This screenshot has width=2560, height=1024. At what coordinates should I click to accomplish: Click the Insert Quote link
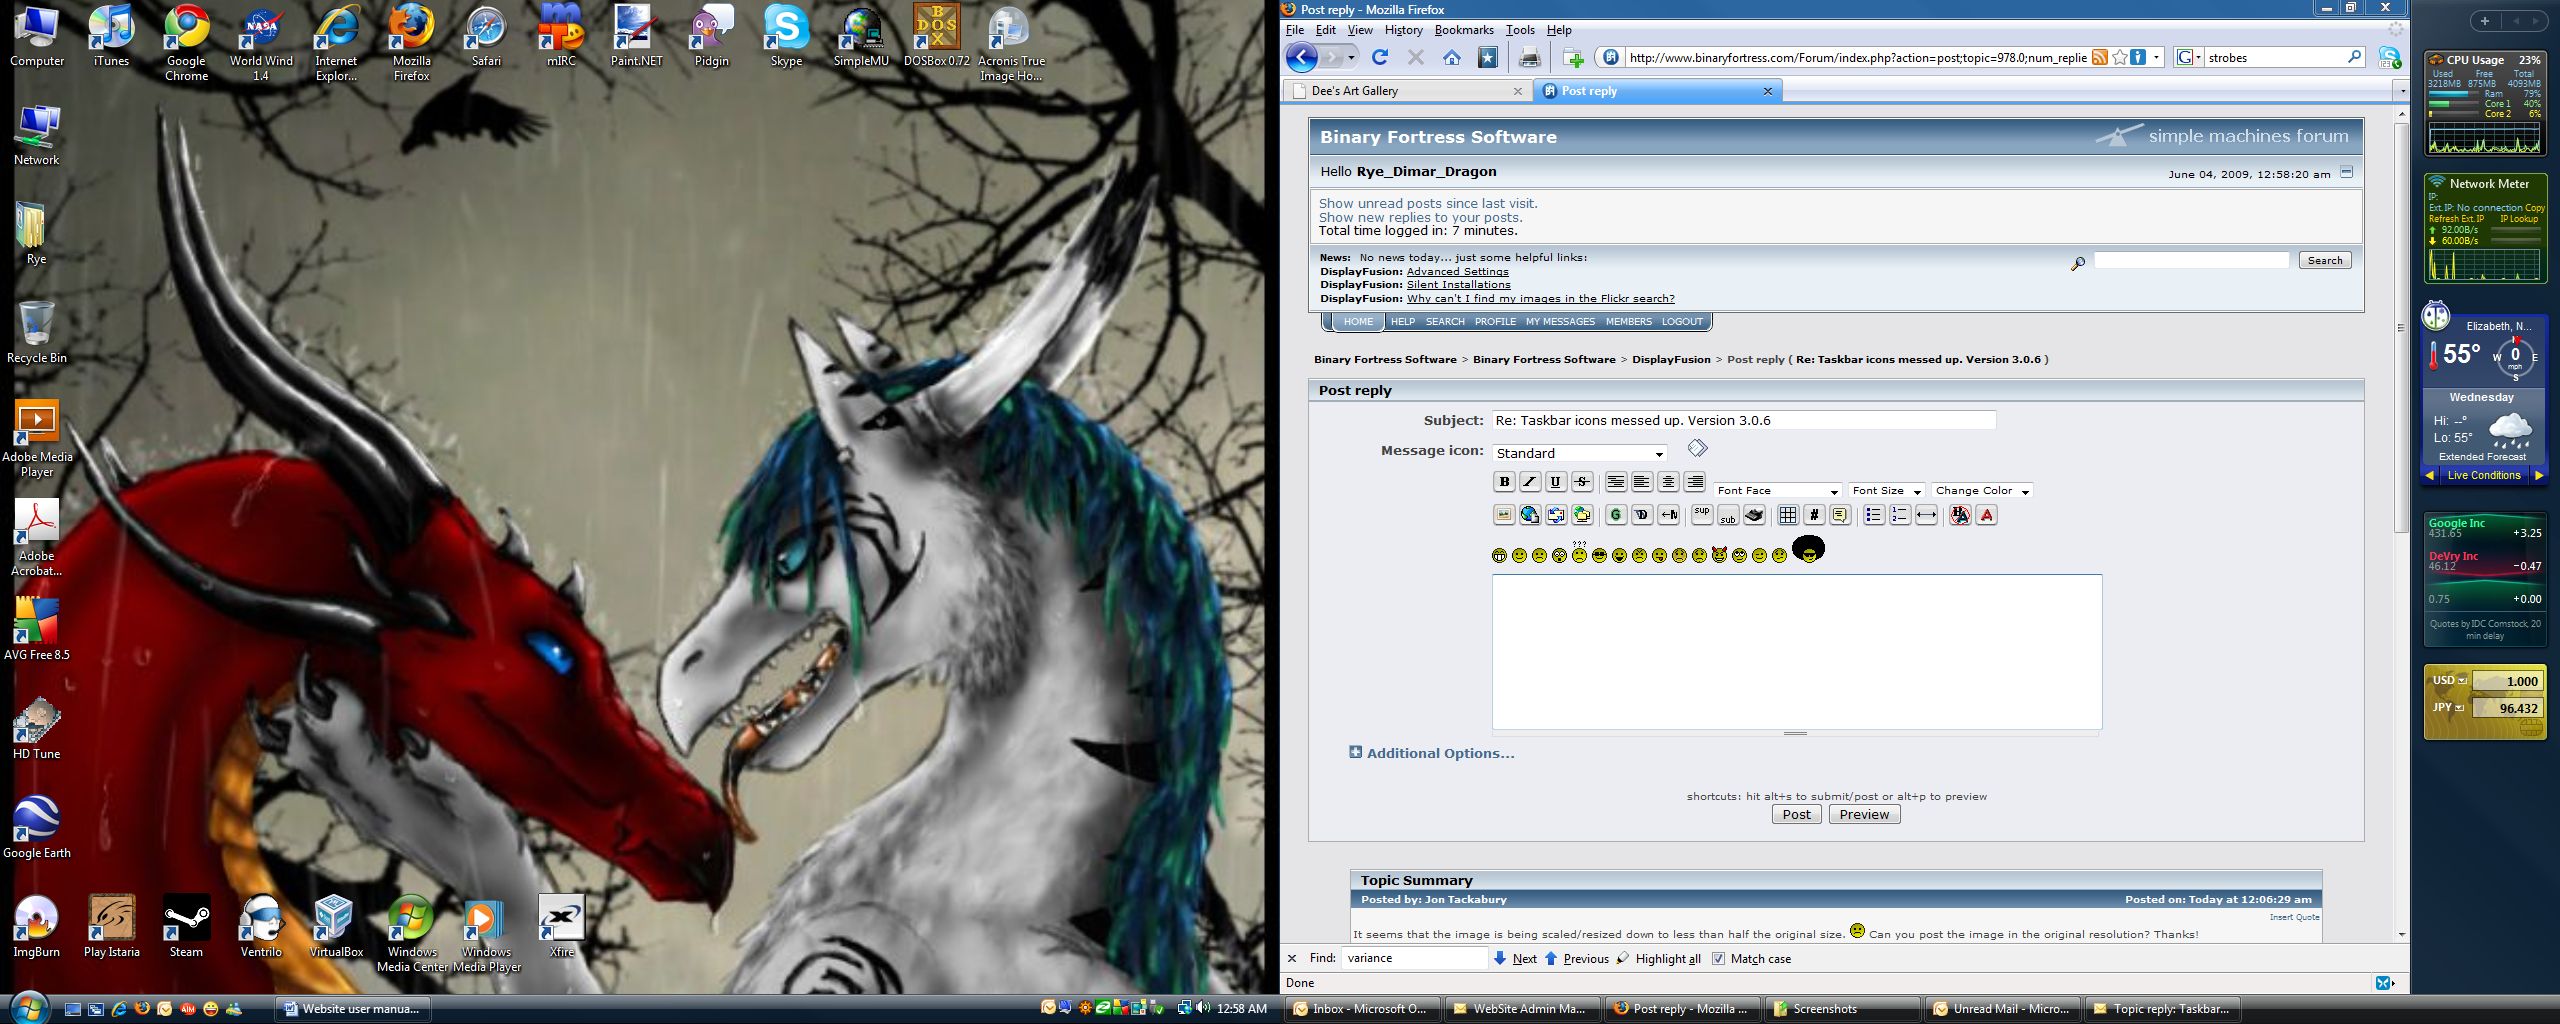tap(2294, 917)
